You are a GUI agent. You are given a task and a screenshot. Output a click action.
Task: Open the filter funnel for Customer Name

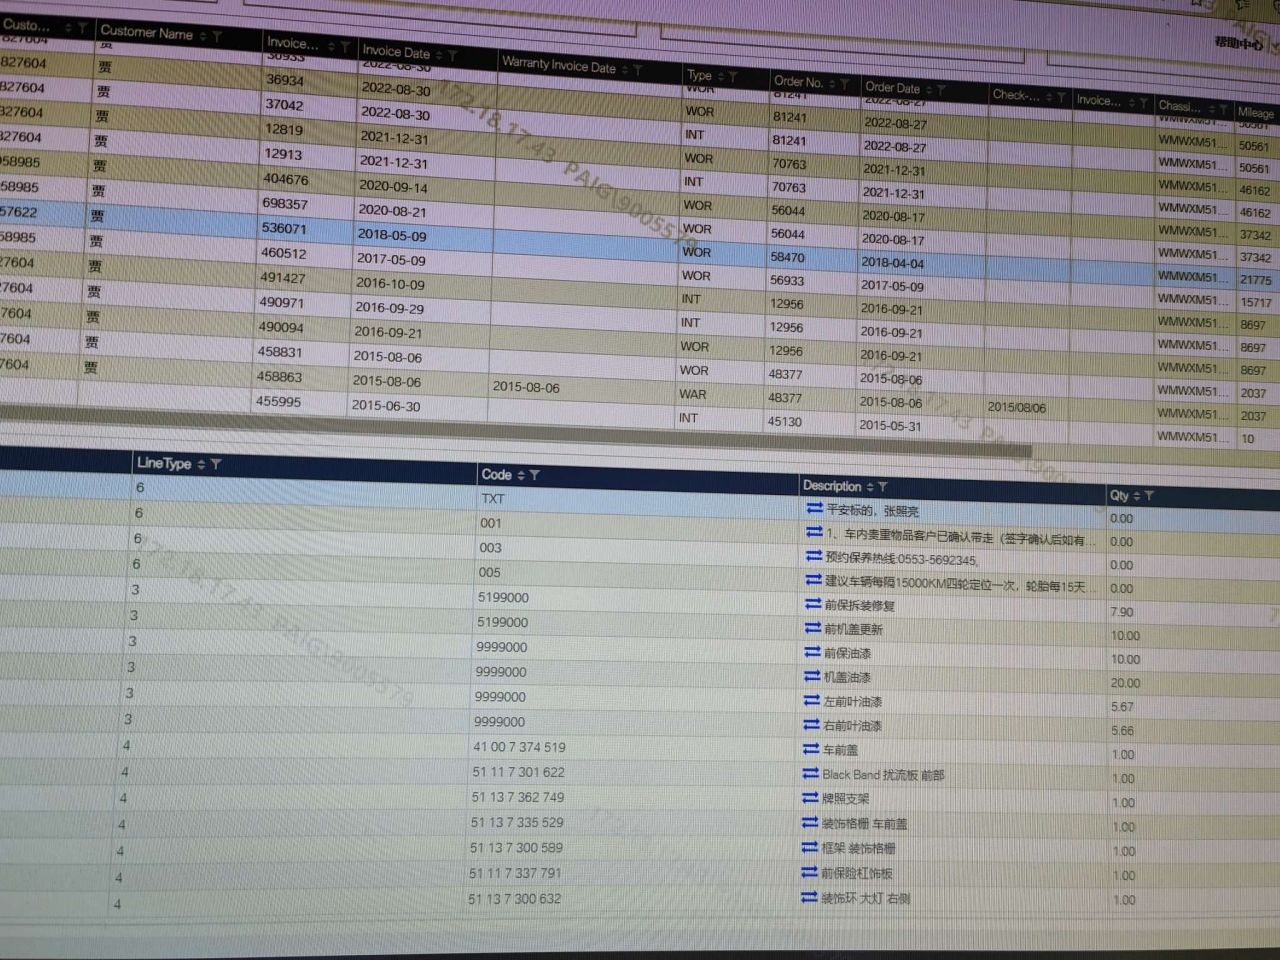217,36
